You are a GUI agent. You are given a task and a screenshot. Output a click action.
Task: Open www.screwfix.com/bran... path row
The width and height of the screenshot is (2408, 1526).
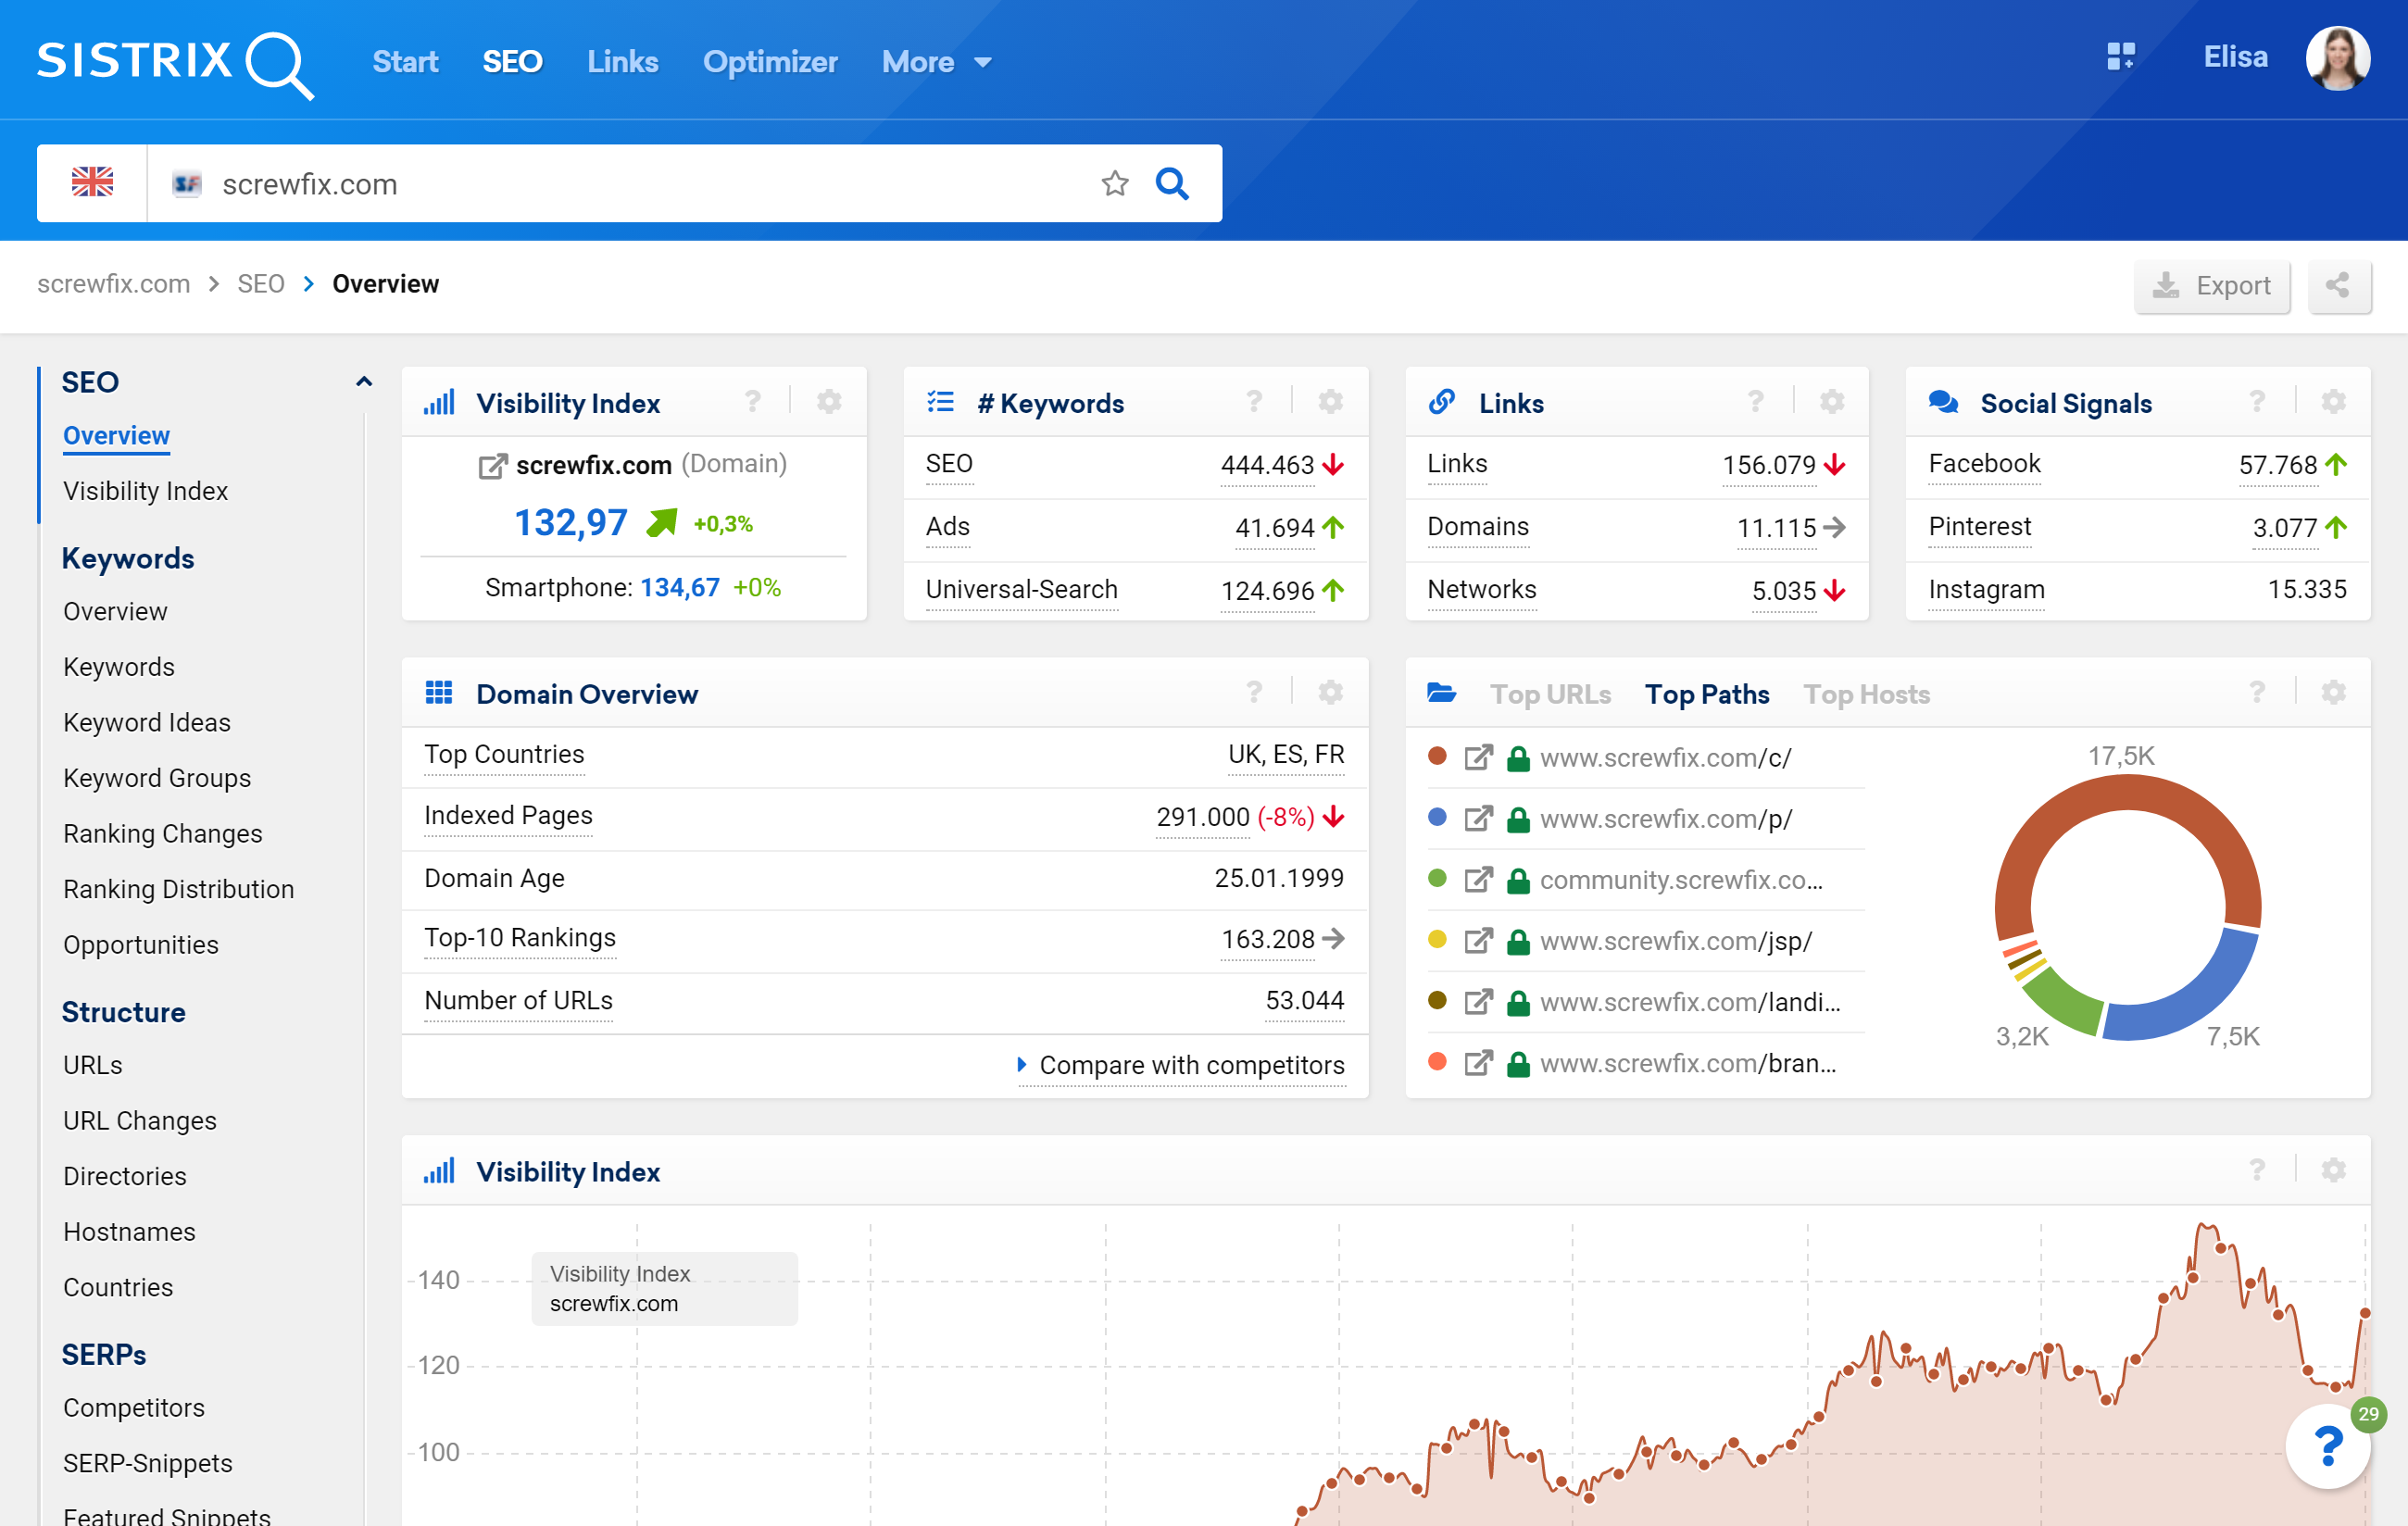pos(1646,1063)
